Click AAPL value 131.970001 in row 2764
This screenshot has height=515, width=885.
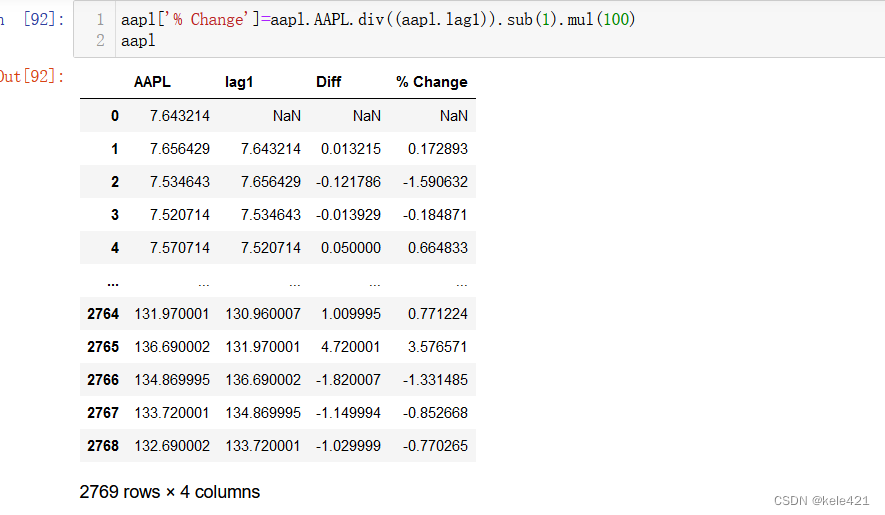(x=172, y=314)
